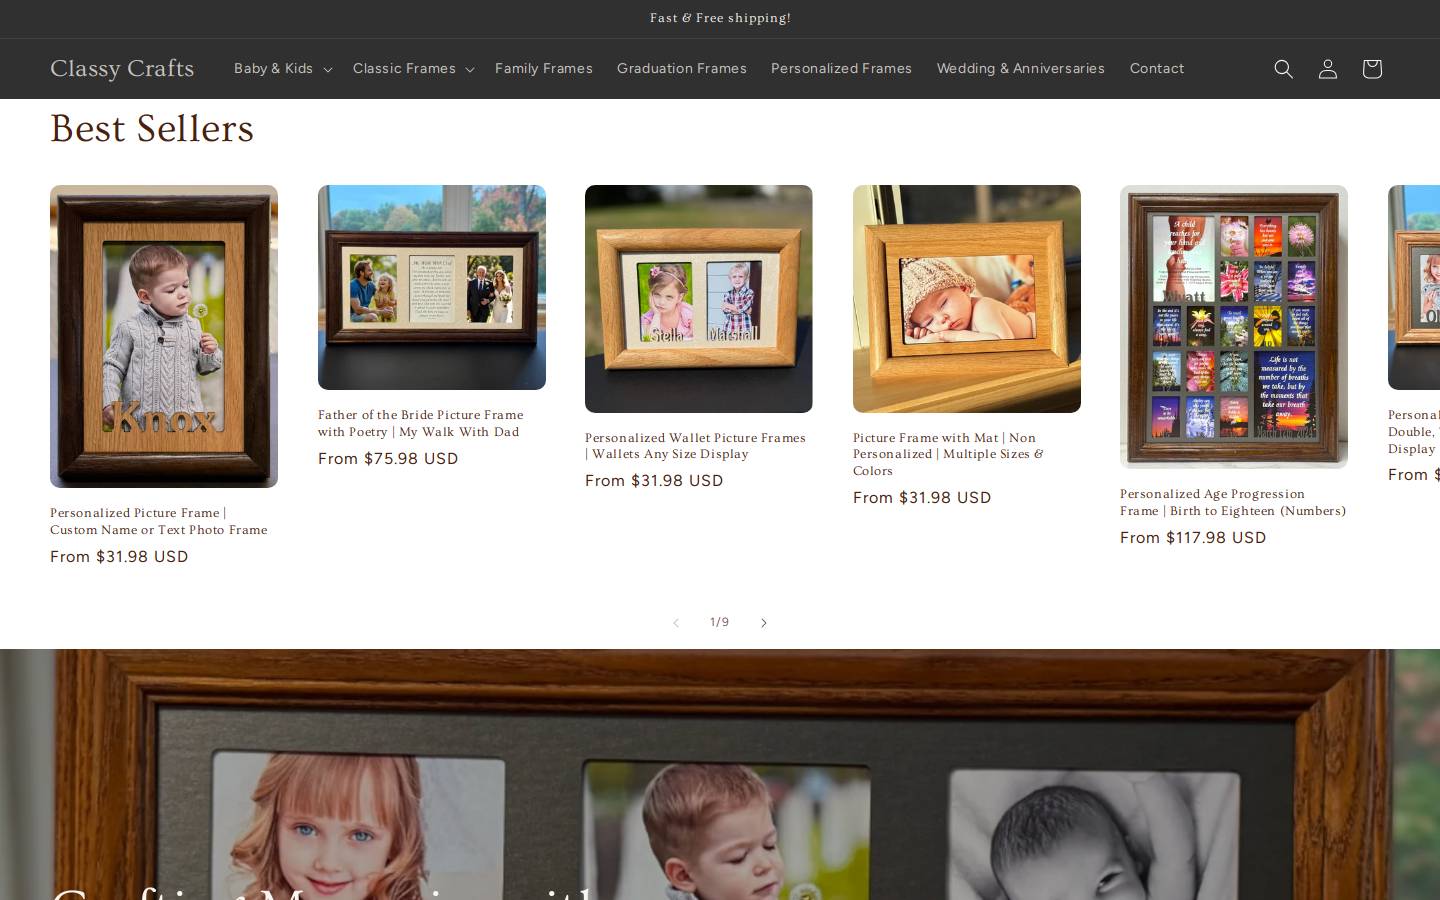Expand the Classic Frames menu
Viewport: 1440px width, 900px height.
412,69
